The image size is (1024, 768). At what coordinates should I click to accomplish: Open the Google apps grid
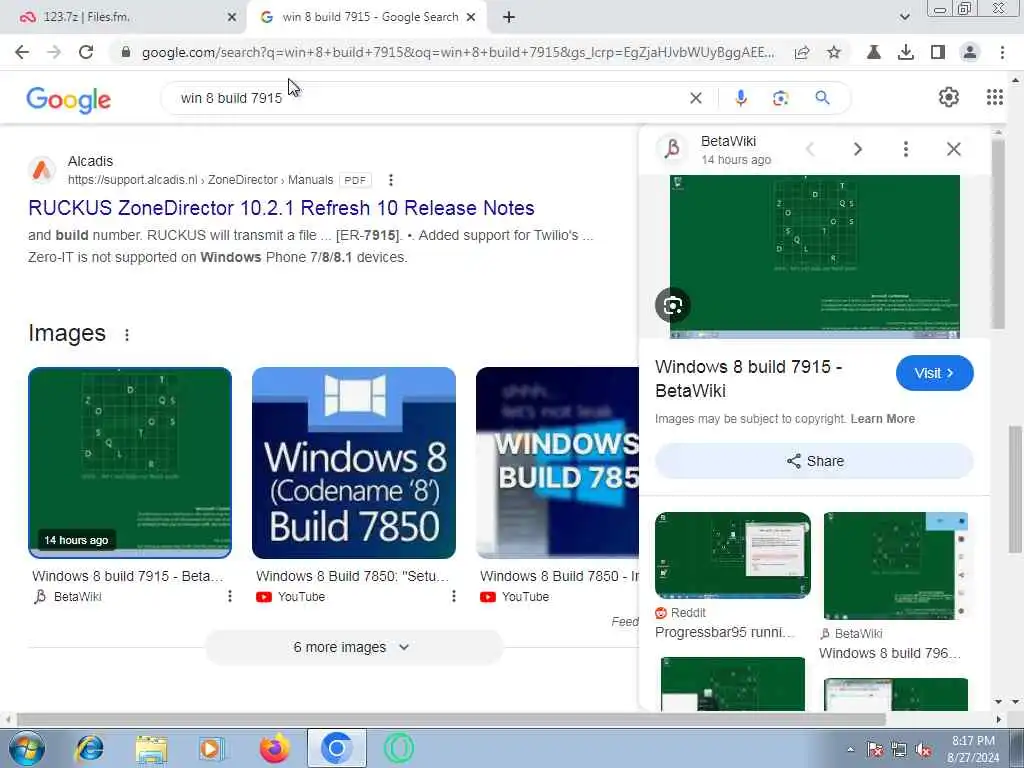pyautogui.click(x=995, y=97)
